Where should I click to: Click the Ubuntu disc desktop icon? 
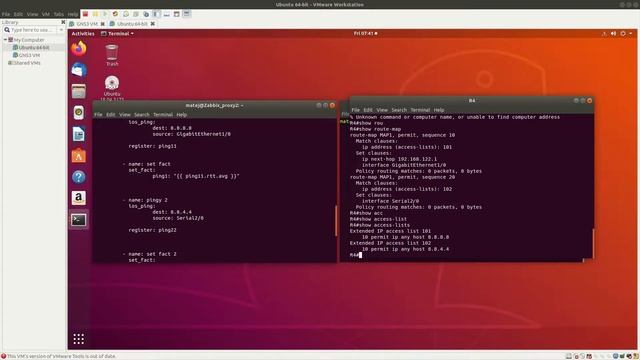tap(112, 88)
